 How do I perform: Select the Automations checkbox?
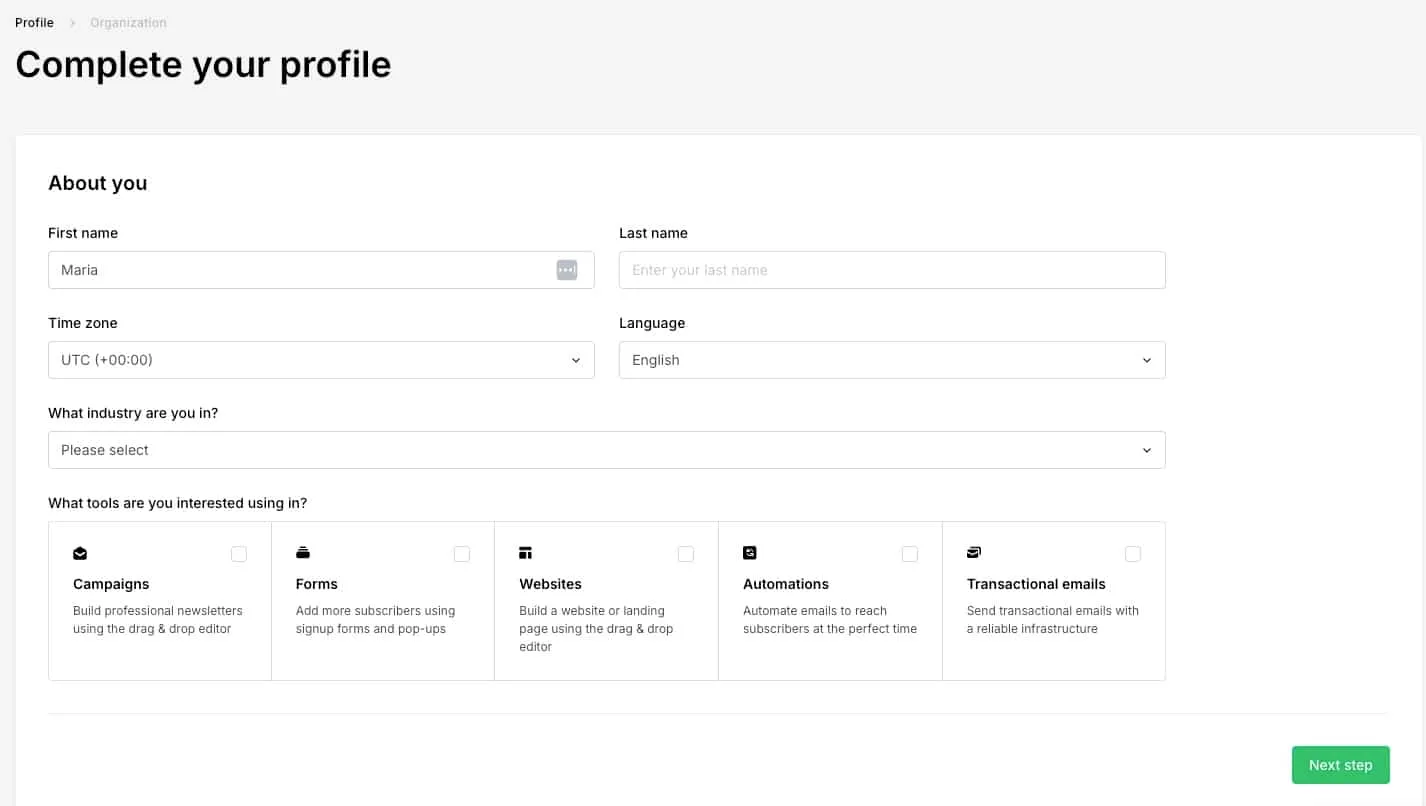[910, 554]
